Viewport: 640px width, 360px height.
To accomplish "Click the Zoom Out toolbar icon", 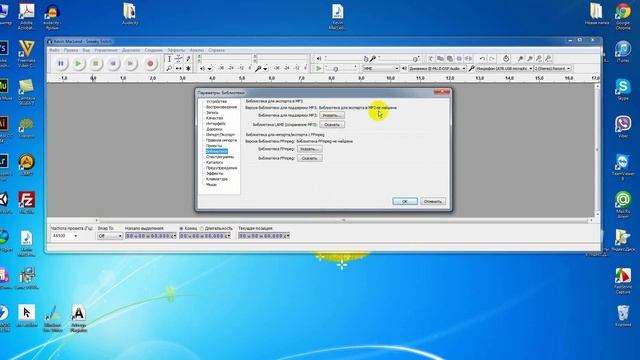I will [529, 59].
